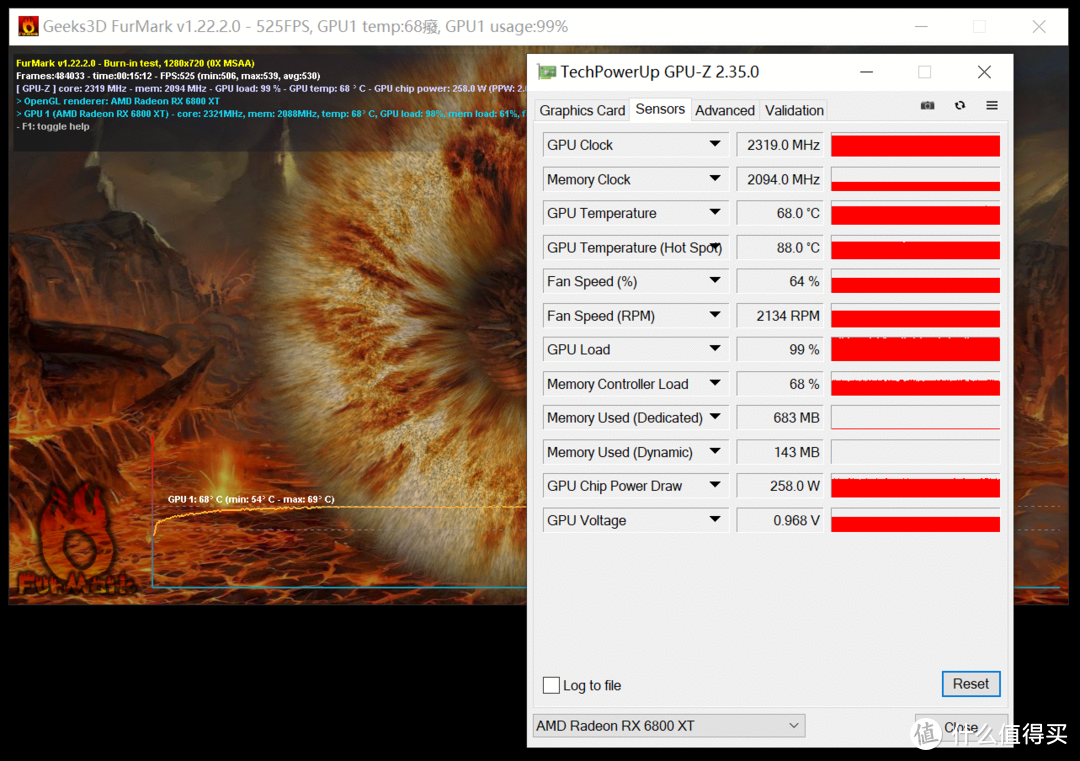Viewport: 1080px width, 761px height.
Task: Click the F1 toggle help text in FurMark
Action: point(53,127)
